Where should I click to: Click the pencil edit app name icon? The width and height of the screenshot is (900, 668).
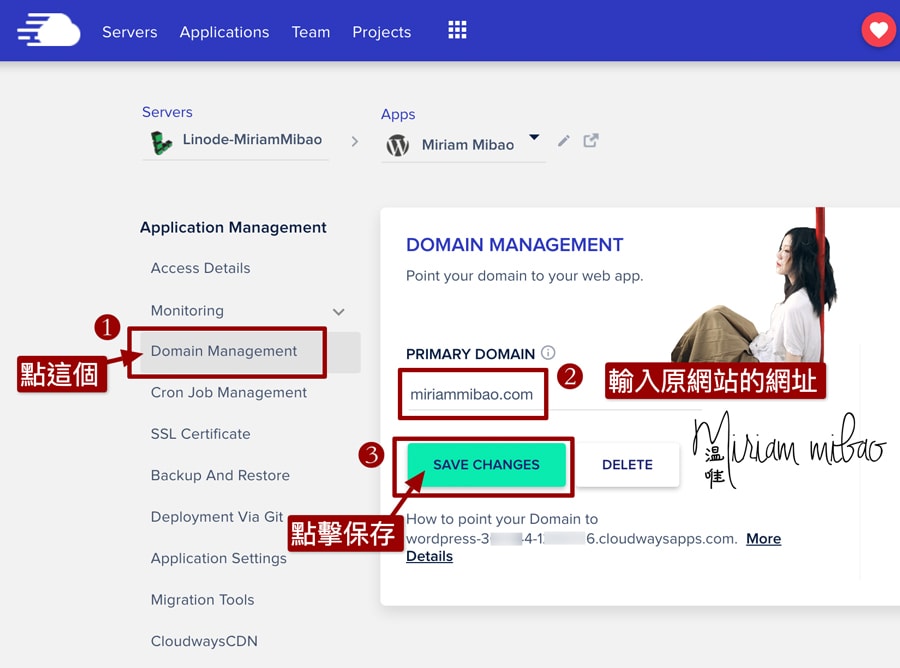pyautogui.click(x=564, y=141)
